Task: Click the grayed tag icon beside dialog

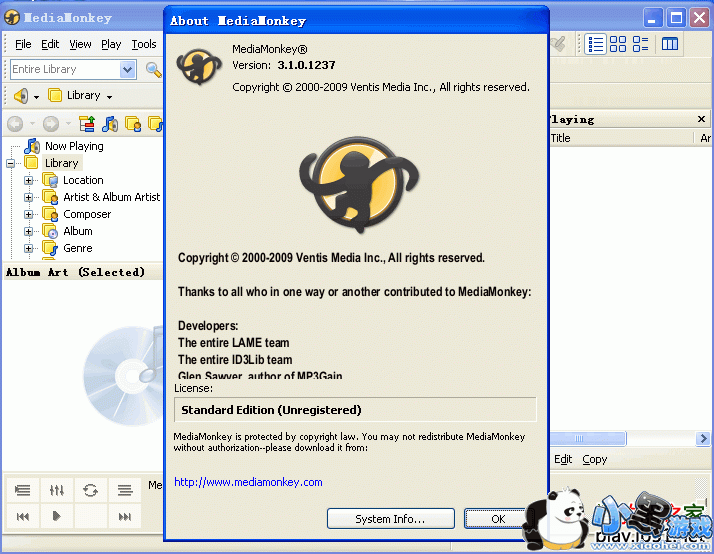Action: pos(558,44)
